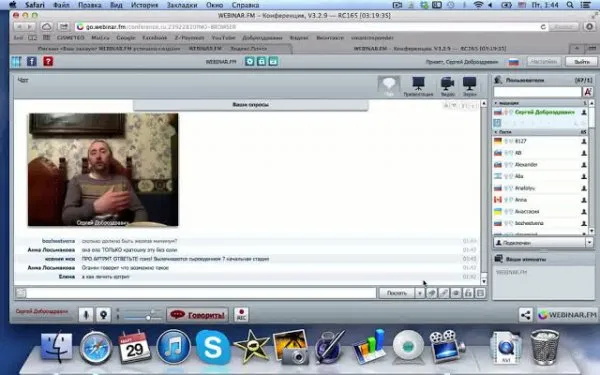Open Finder from the Dock

57,347
